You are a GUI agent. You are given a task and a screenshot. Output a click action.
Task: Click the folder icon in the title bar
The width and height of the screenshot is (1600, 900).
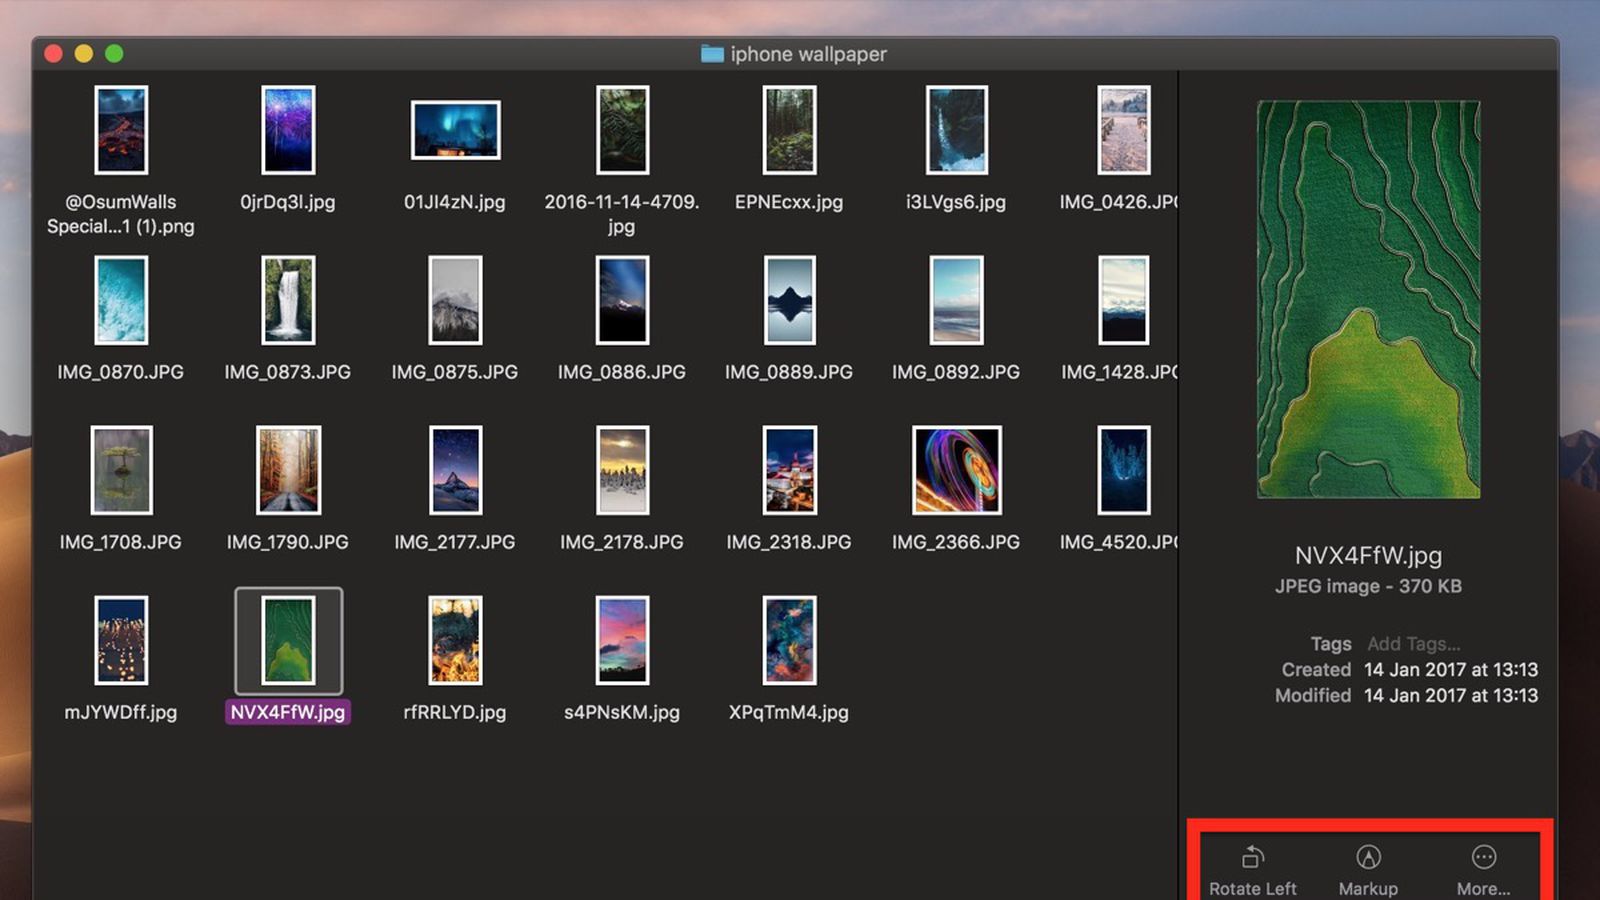(x=712, y=54)
